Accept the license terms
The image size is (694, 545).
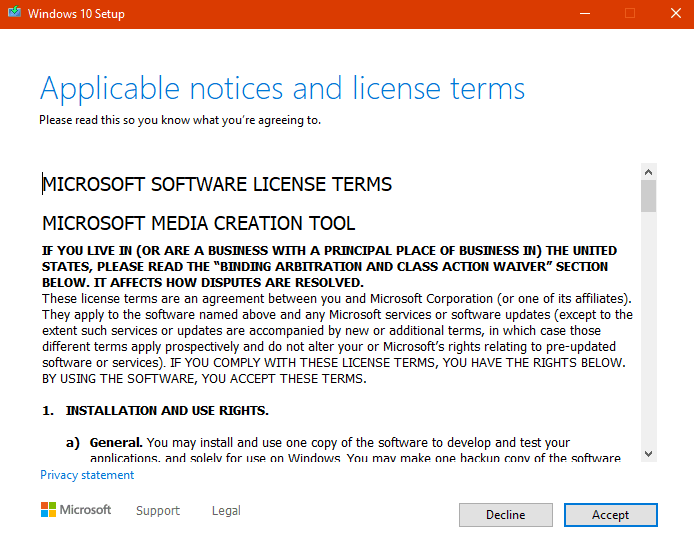click(610, 515)
